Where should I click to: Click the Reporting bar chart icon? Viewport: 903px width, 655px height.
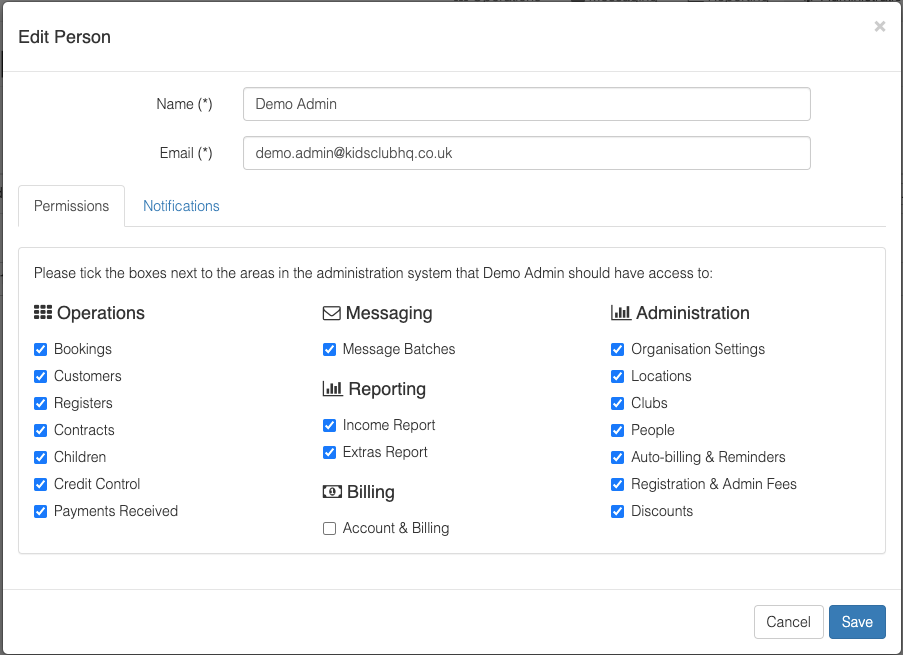point(332,389)
